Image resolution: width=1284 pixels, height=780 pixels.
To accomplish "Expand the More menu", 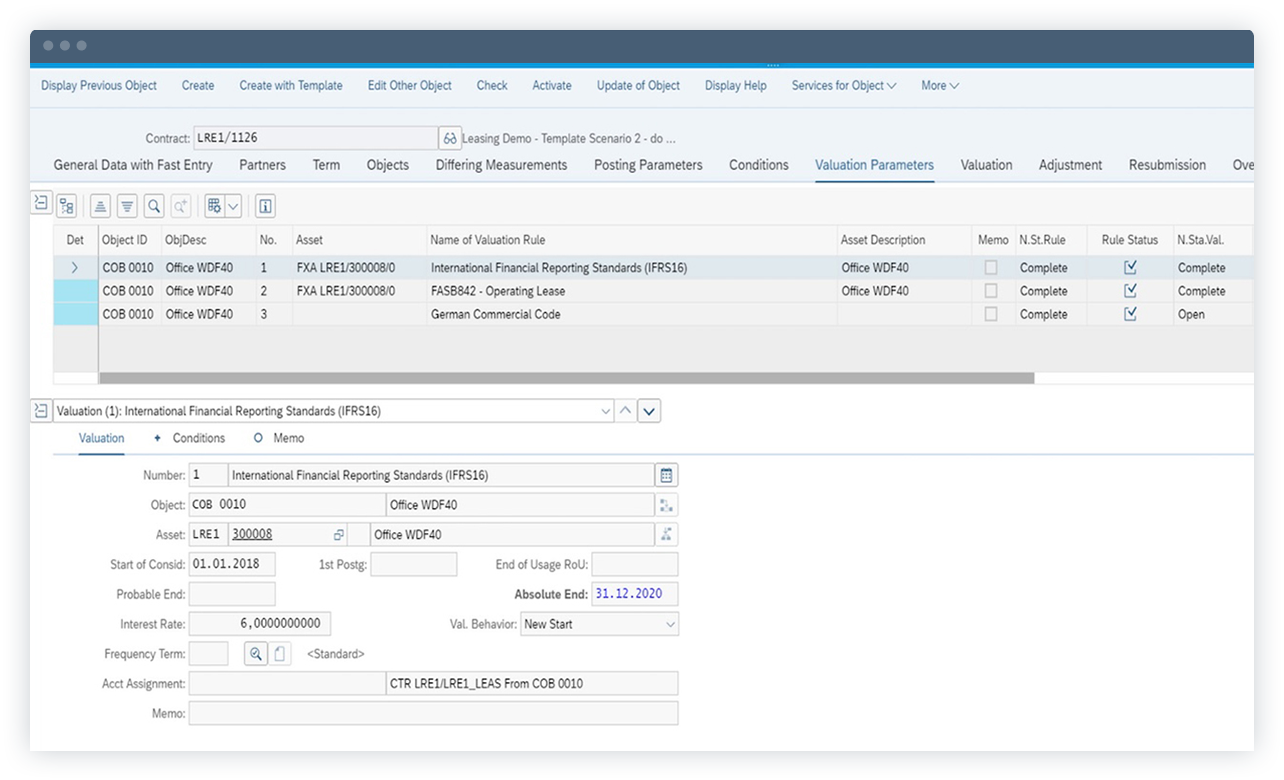I will 938,86.
